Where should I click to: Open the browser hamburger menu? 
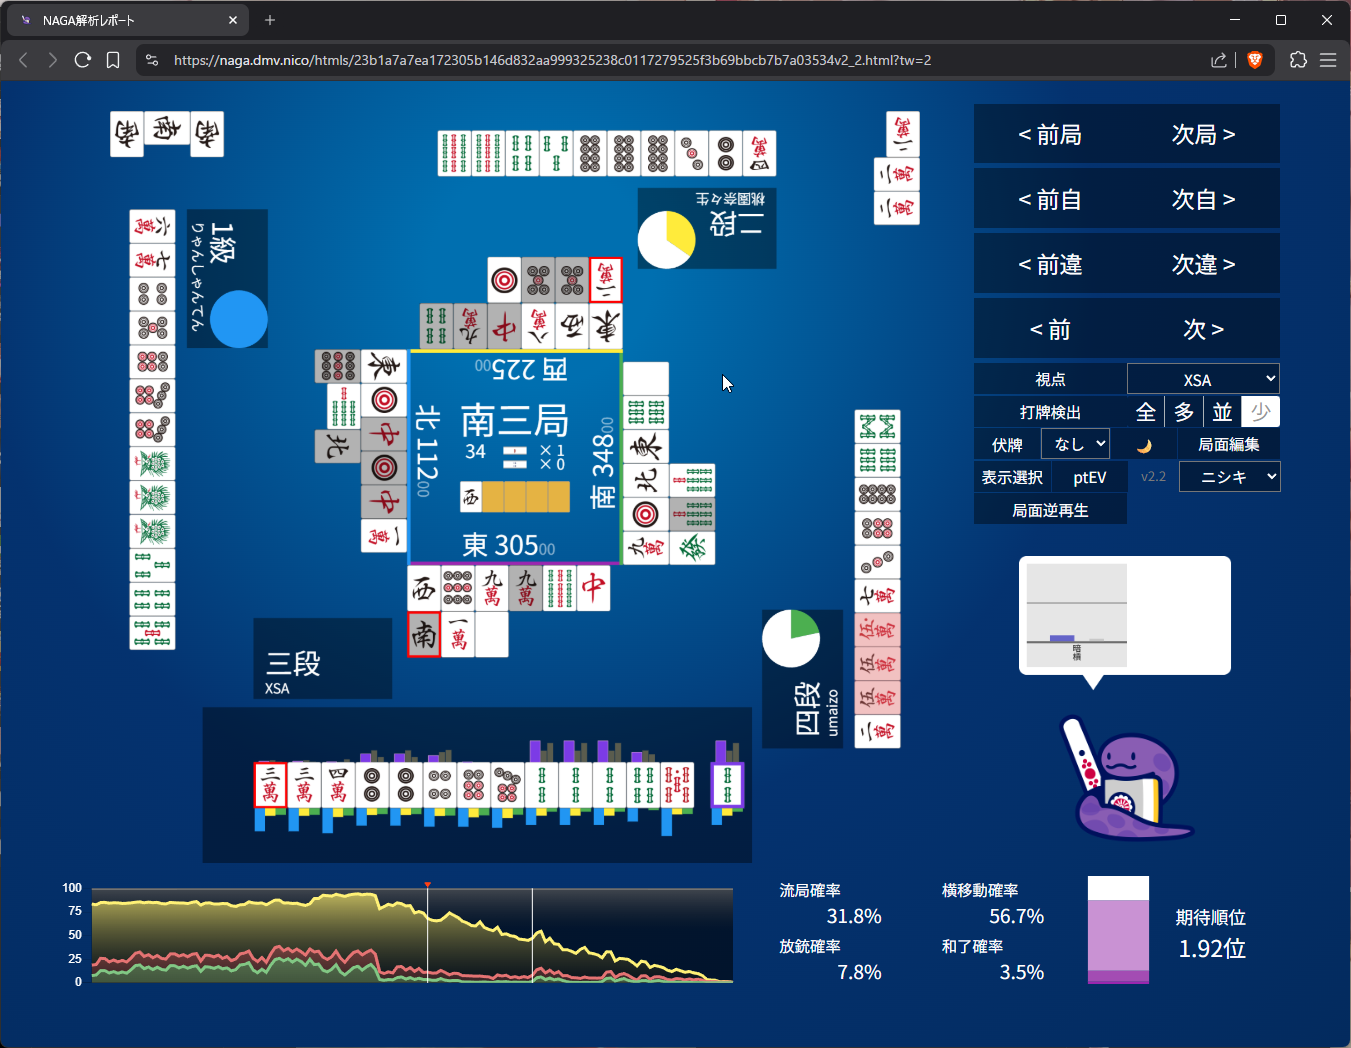tap(1328, 60)
